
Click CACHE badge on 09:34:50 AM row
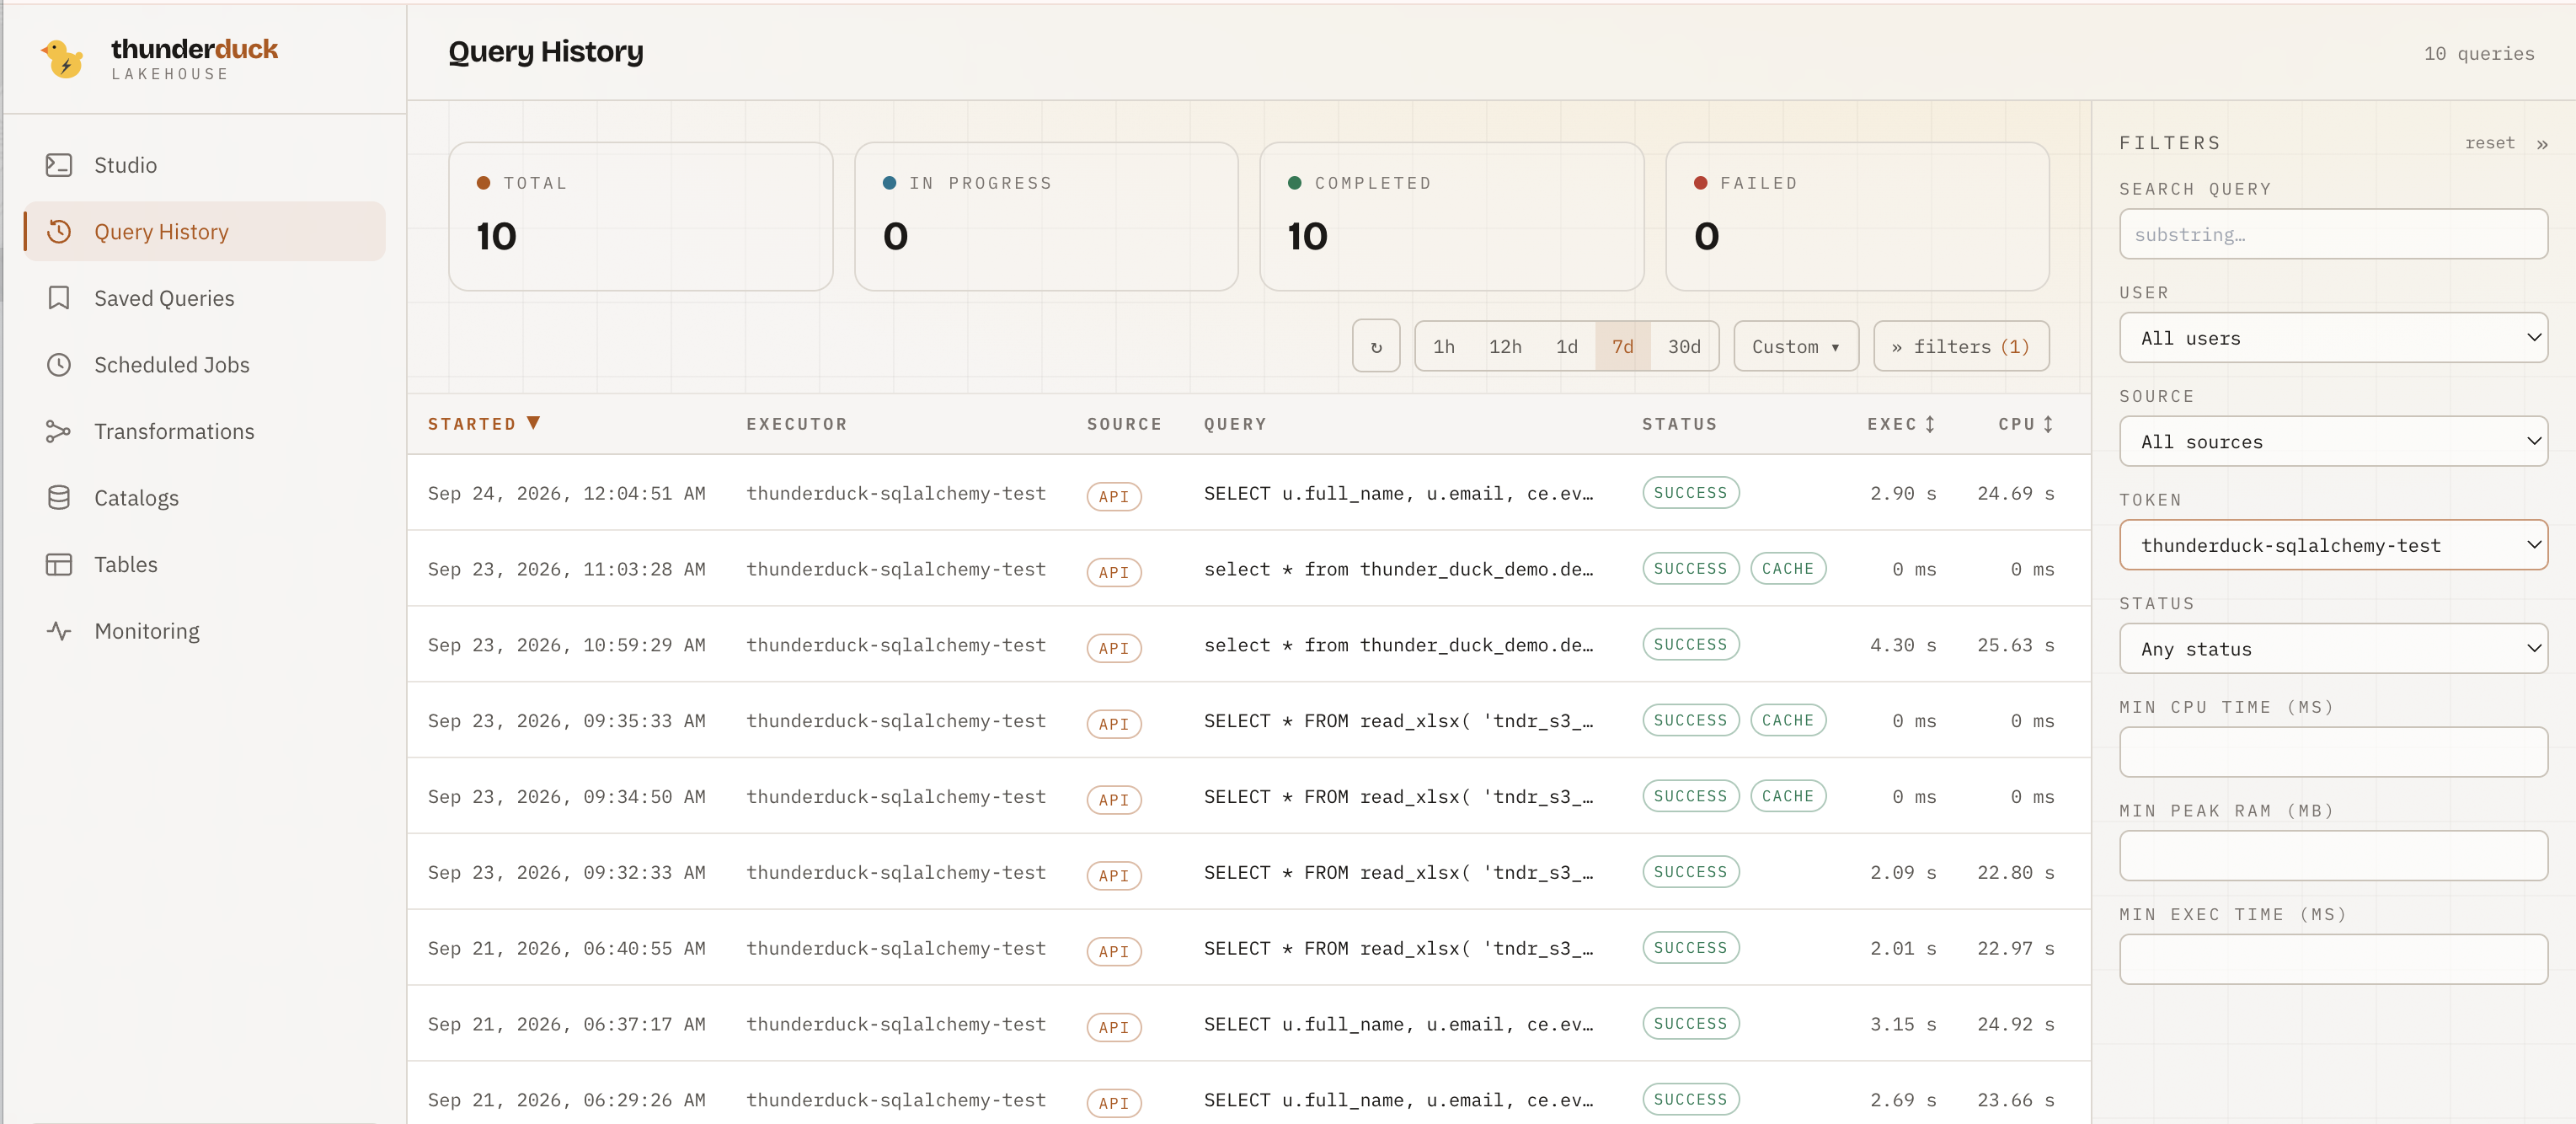click(x=1787, y=796)
